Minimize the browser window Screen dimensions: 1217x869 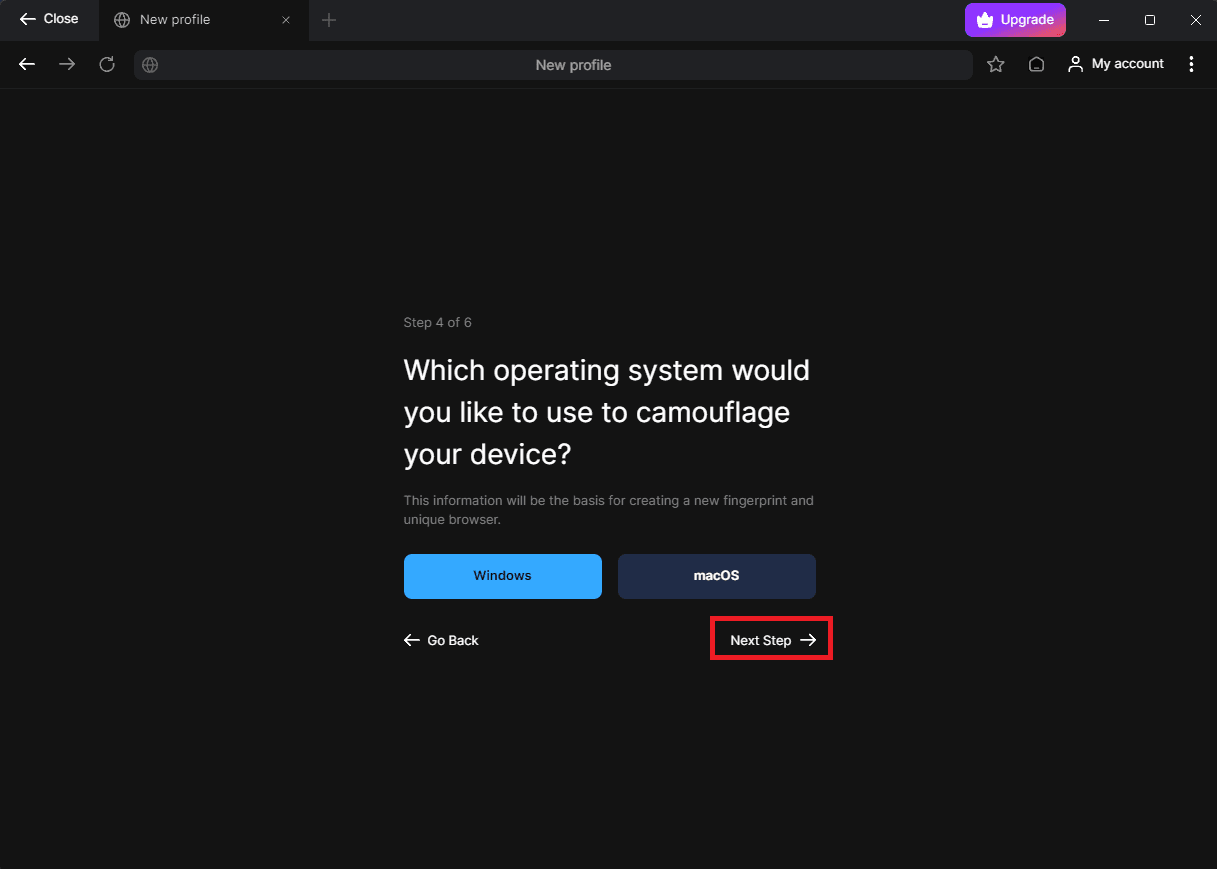click(1104, 20)
